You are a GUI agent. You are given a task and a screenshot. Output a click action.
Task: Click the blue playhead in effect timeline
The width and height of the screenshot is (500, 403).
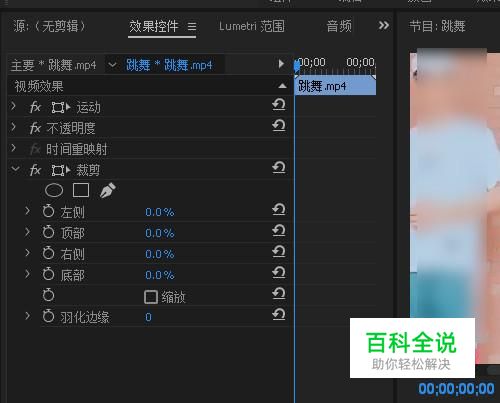[x=296, y=66]
